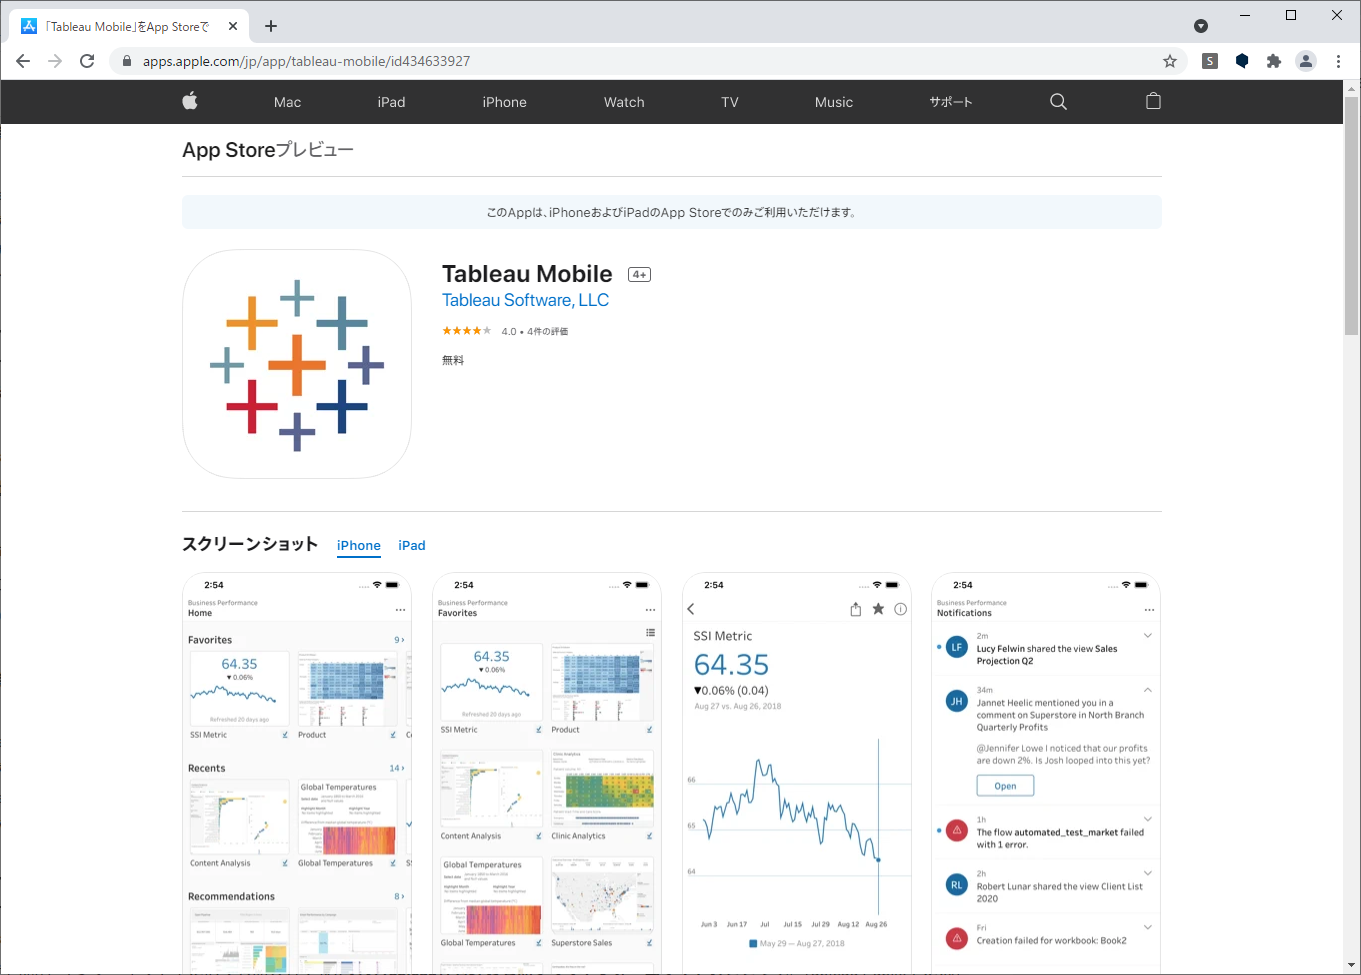This screenshot has height=975, width=1361.
Task: Open Mac in navigation bar
Action: [x=287, y=102]
